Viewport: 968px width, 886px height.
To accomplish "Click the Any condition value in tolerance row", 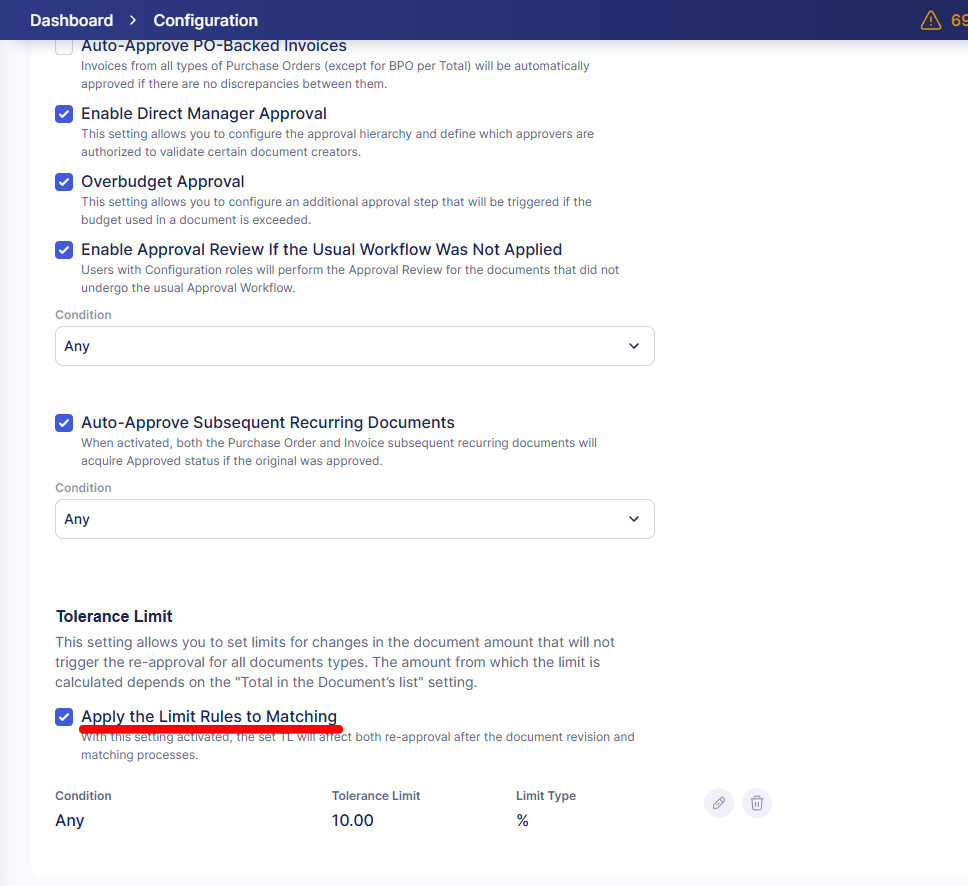I will point(70,821).
